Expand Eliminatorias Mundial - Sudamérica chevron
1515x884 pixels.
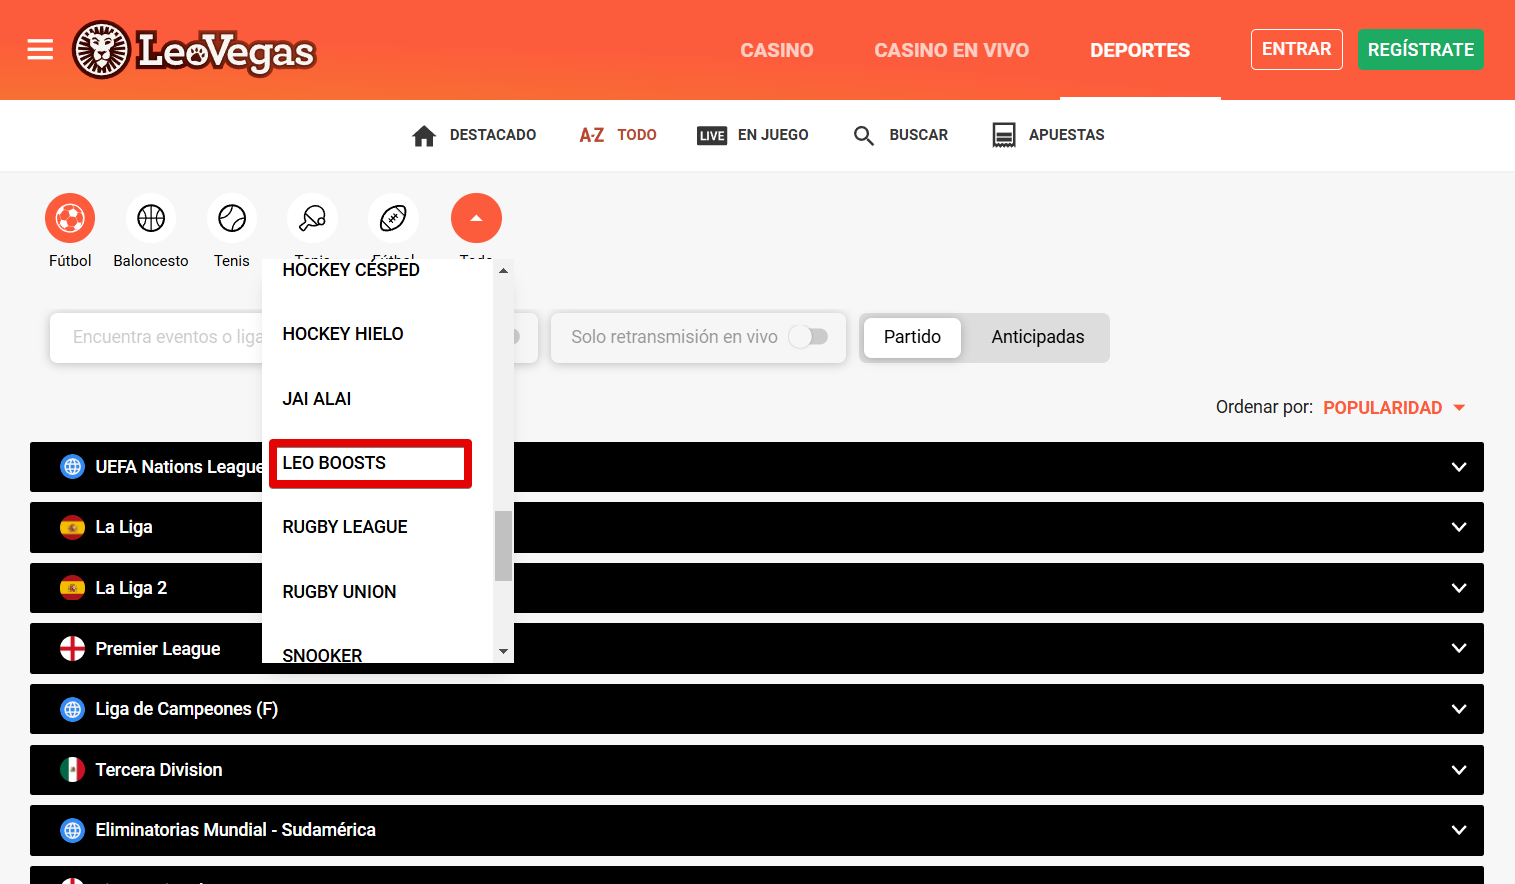coord(1459,830)
